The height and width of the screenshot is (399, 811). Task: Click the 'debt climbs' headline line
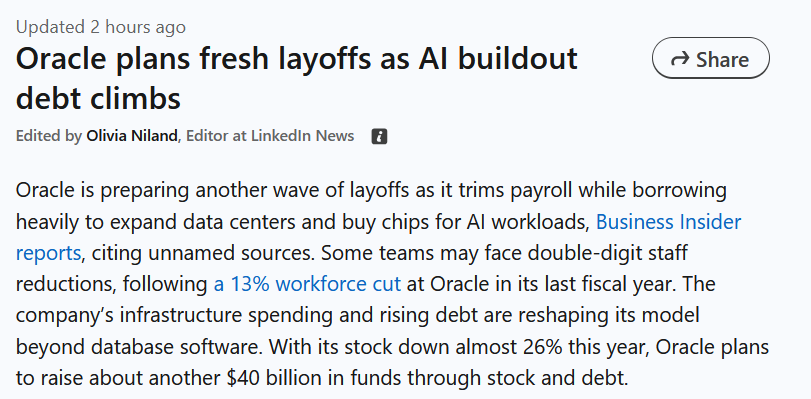coord(98,98)
